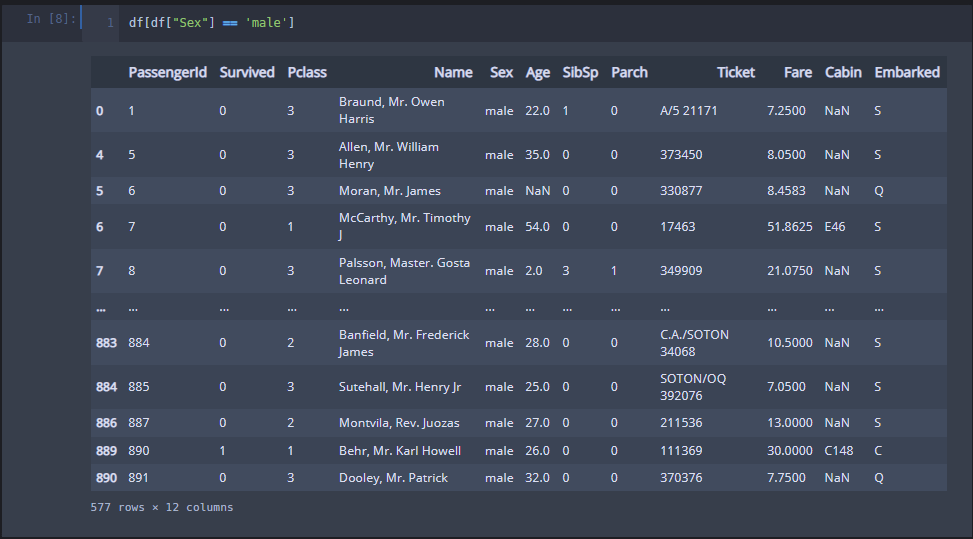Image resolution: width=973 pixels, height=539 pixels.
Task: Click the Age column header
Action: click(537, 73)
